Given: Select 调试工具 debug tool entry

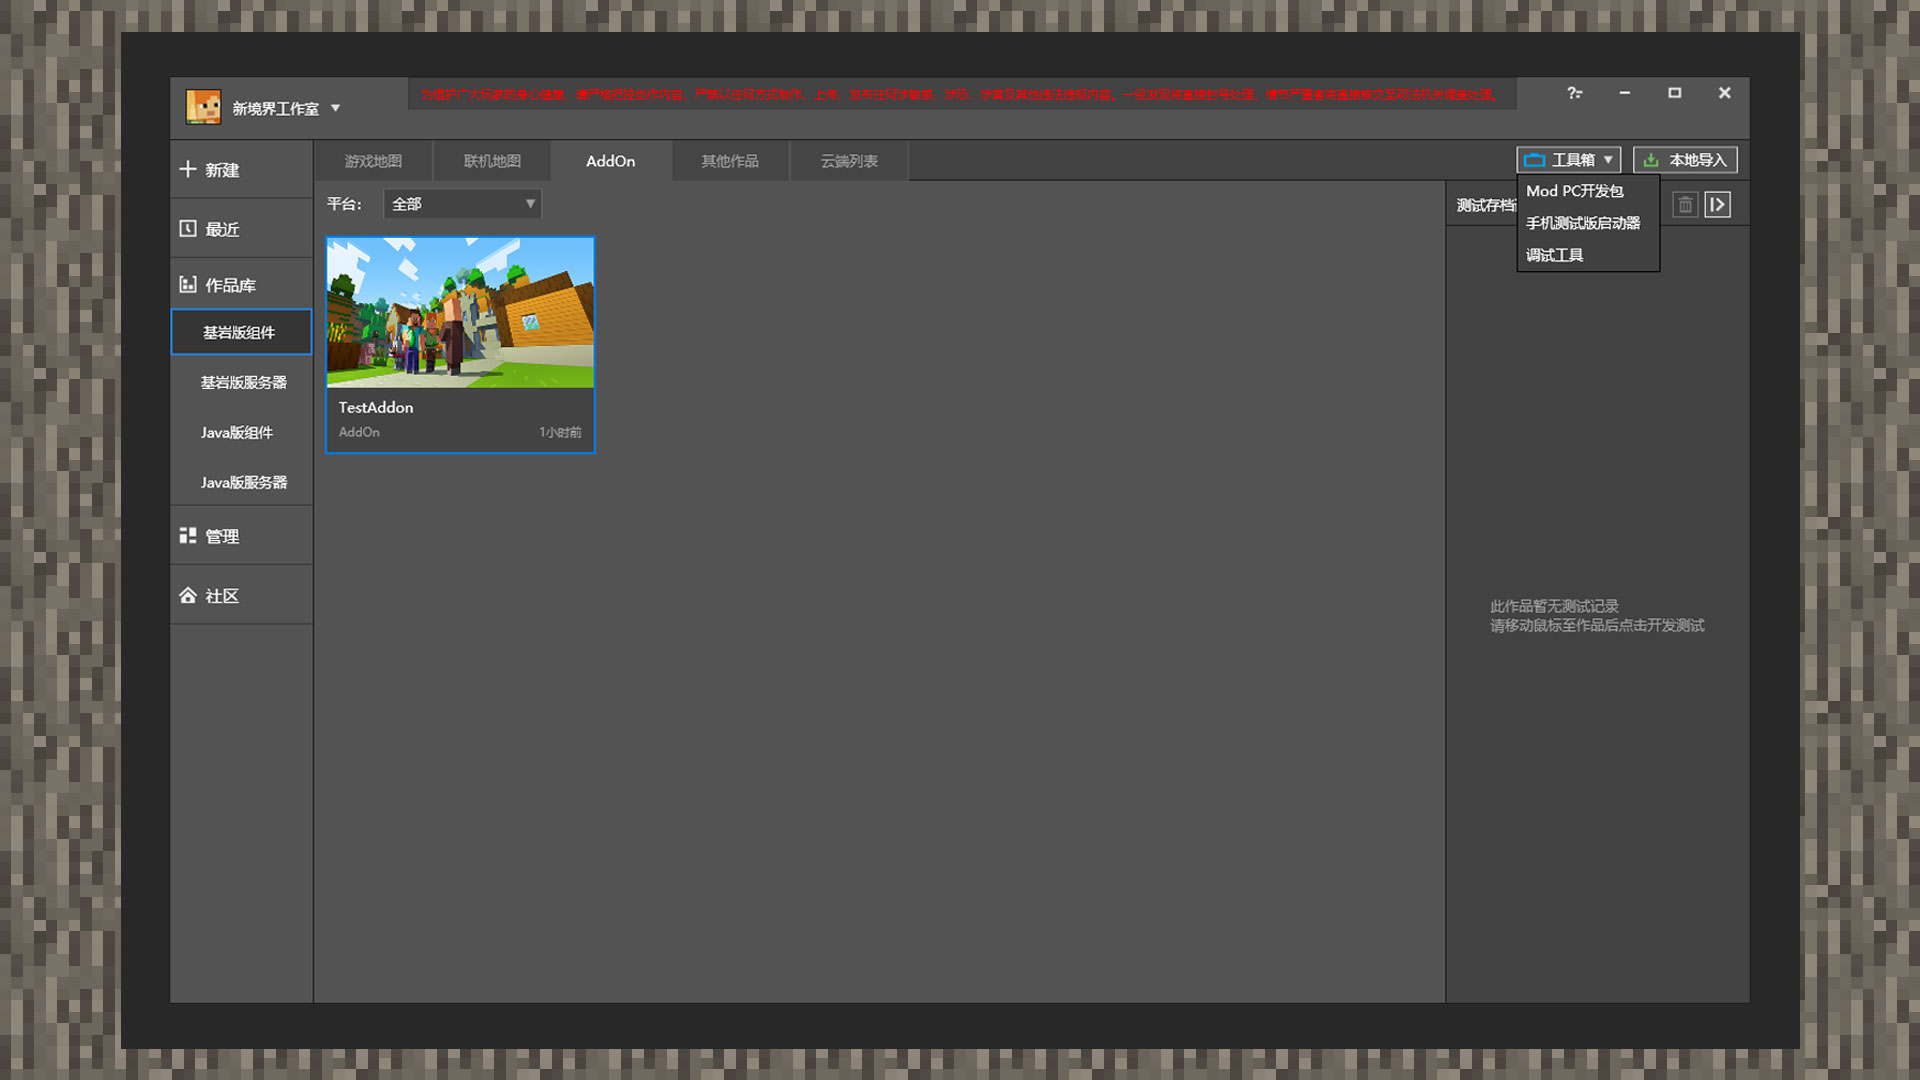Looking at the screenshot, I should (x=1554, y=255).
